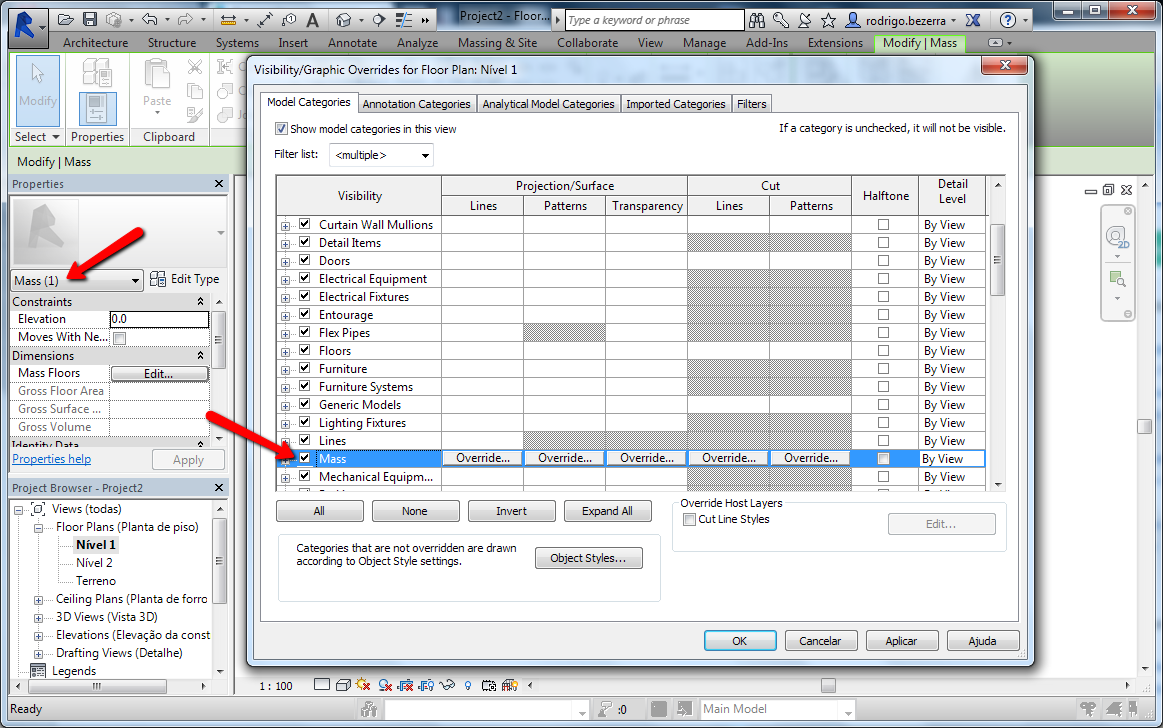Click the Properties palette icon in ribbon
Viewport: 1163px width, 728px height.
click(x=97, y=109)
